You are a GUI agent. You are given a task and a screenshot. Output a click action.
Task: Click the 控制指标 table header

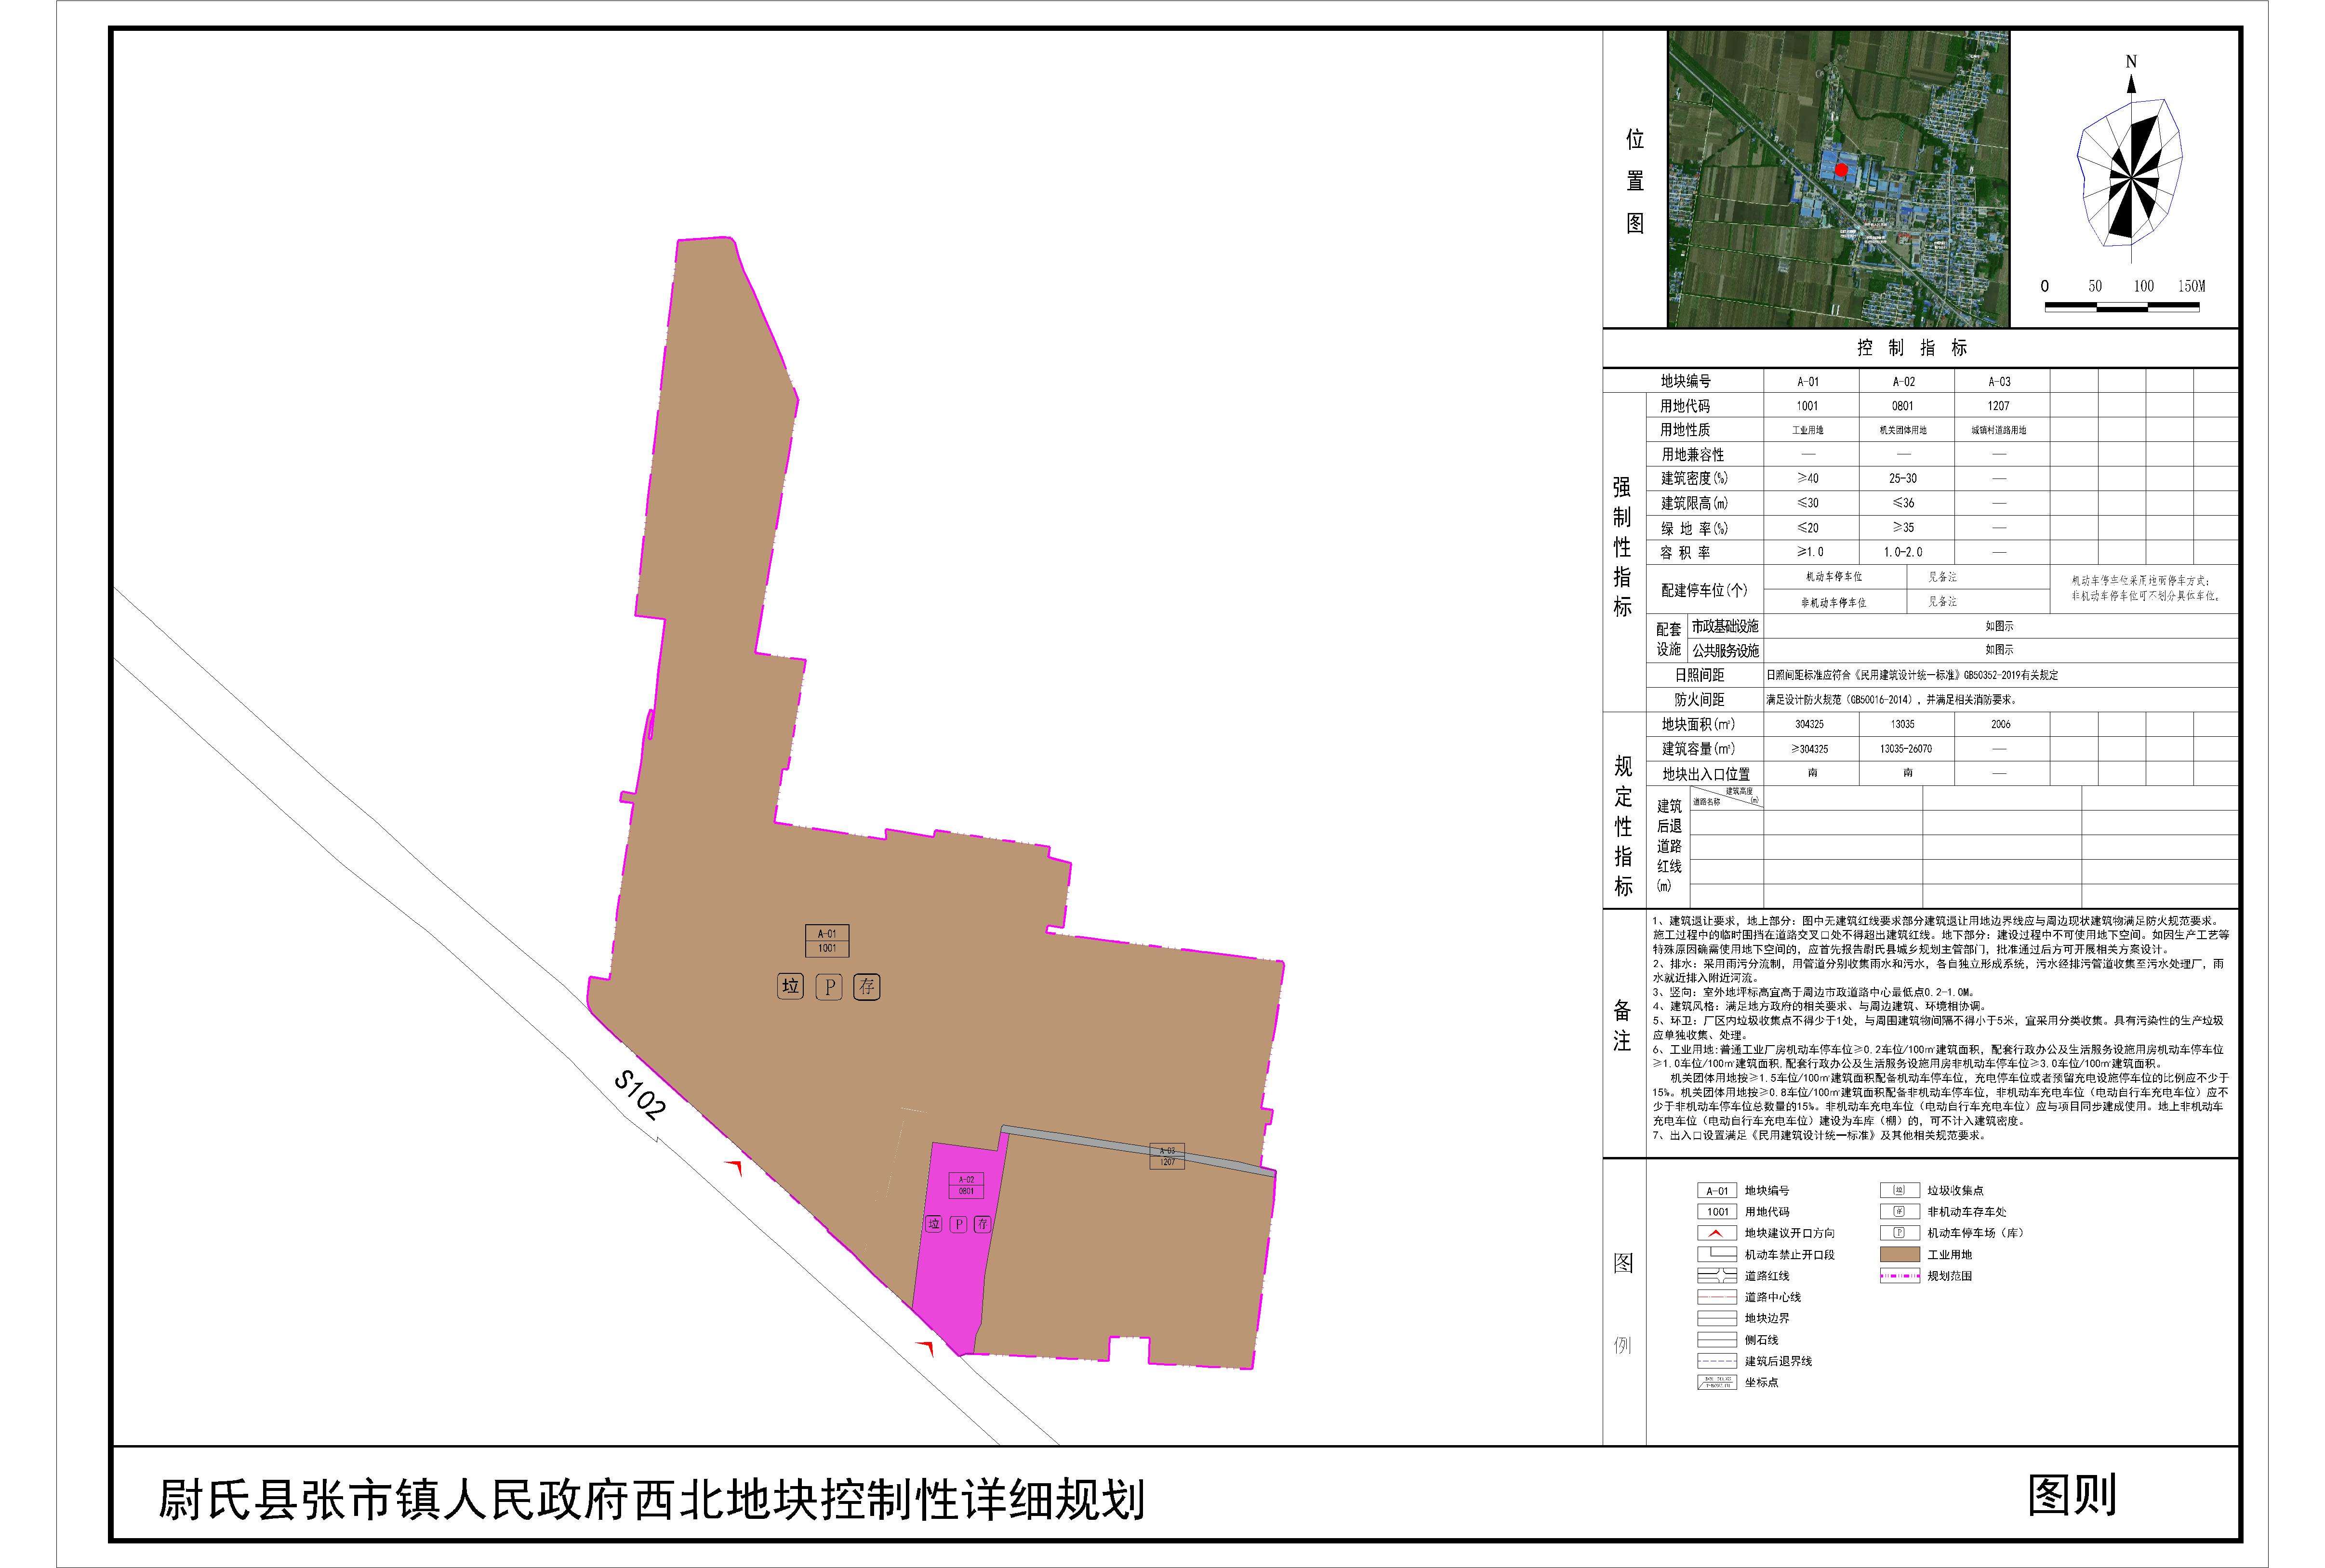point(1912,348)
